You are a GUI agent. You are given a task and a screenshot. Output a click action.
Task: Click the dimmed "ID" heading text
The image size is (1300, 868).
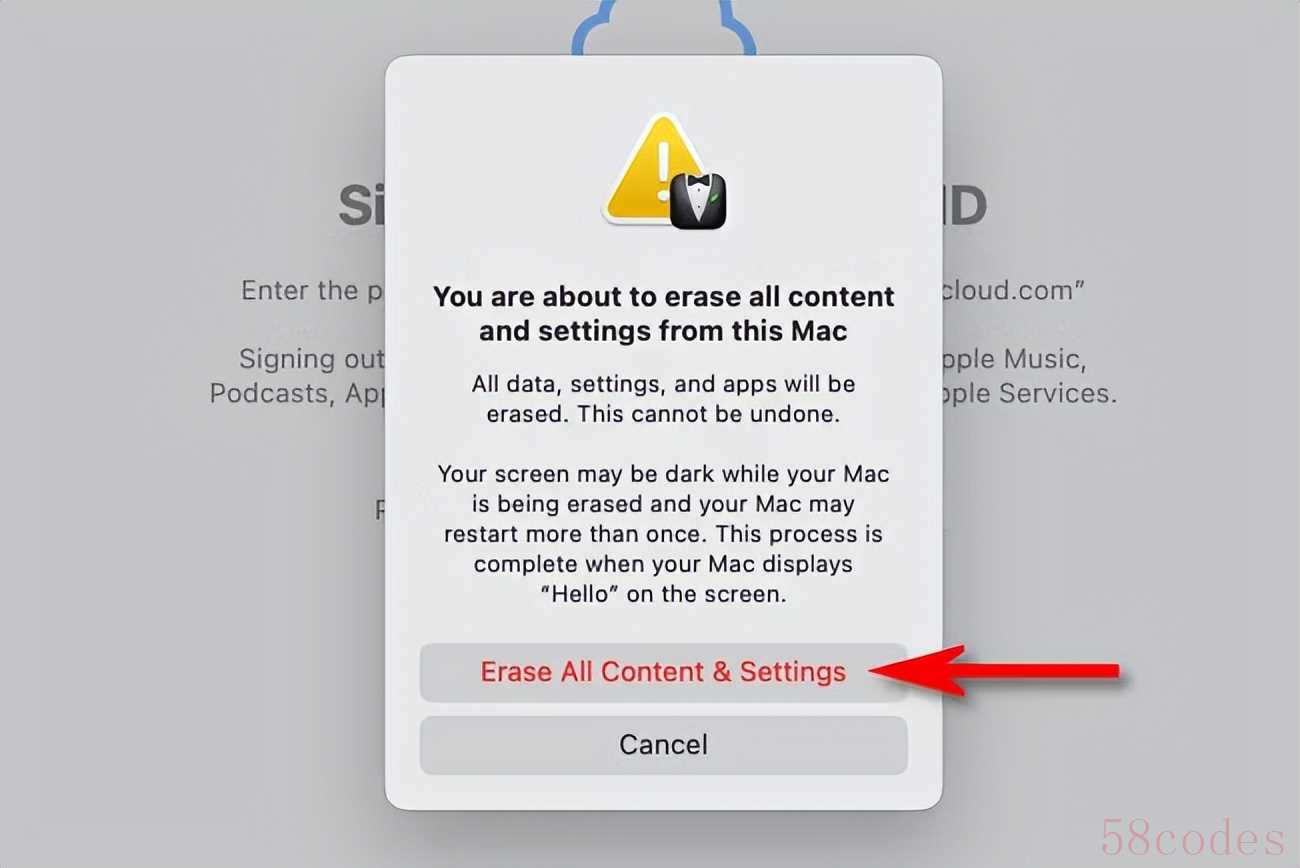963,205
